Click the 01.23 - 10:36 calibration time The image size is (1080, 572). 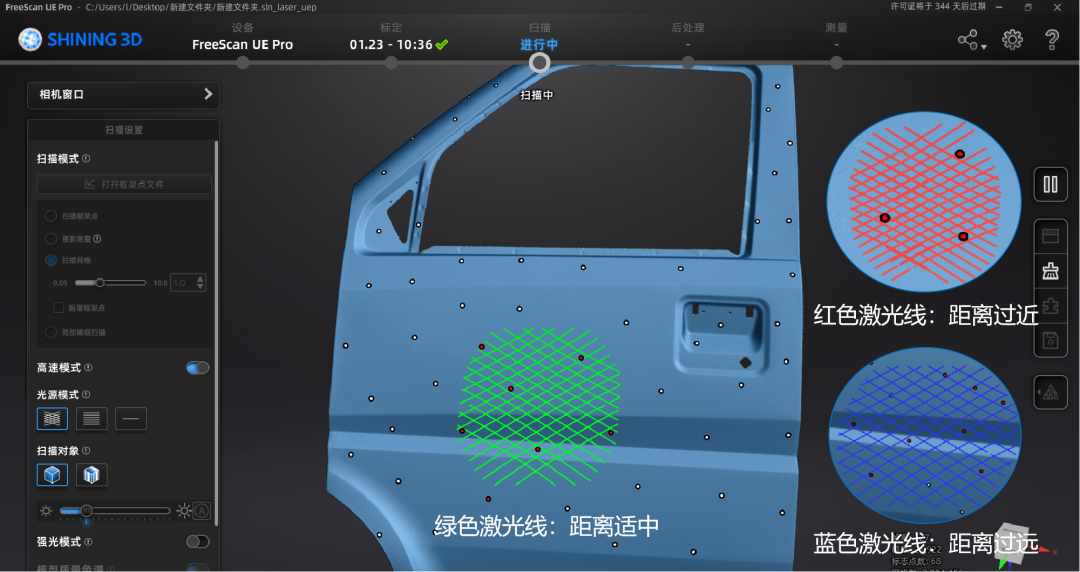(391, 45)
